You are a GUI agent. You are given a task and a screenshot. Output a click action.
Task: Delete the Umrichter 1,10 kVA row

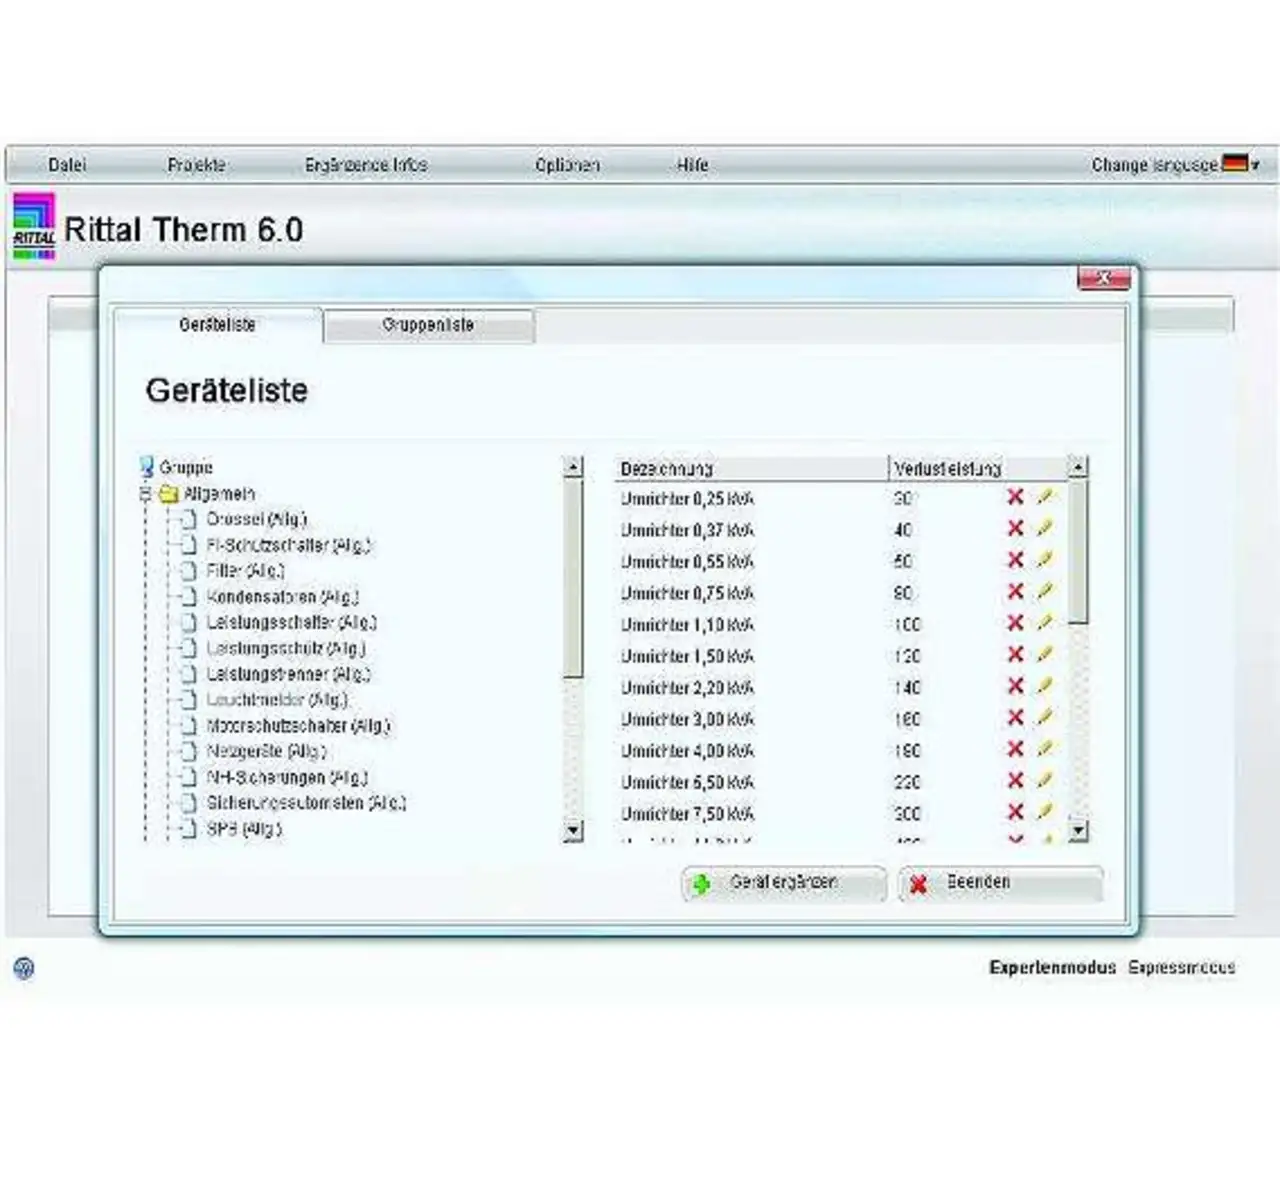1015,623
